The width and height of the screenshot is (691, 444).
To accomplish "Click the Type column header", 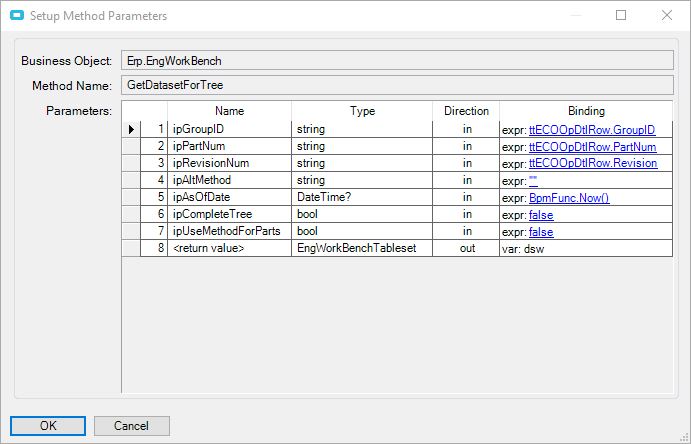I will (362, 111).
